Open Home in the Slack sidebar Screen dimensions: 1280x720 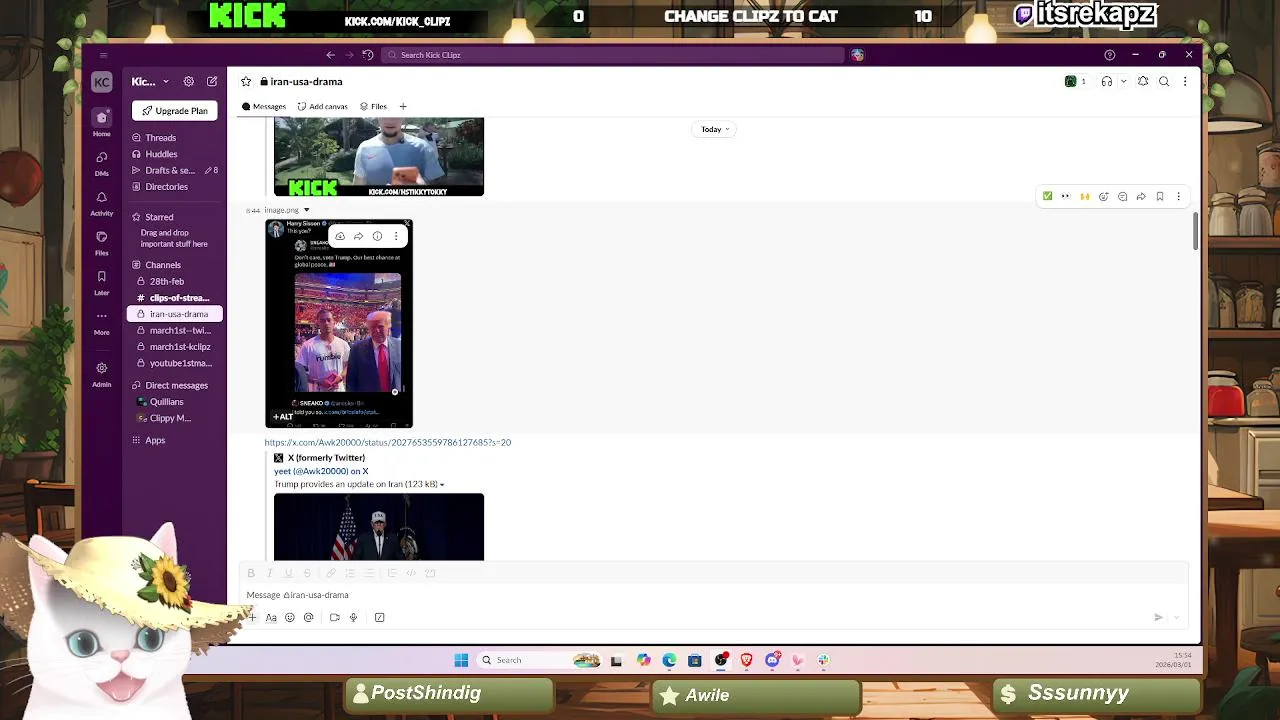pos(101,122)
